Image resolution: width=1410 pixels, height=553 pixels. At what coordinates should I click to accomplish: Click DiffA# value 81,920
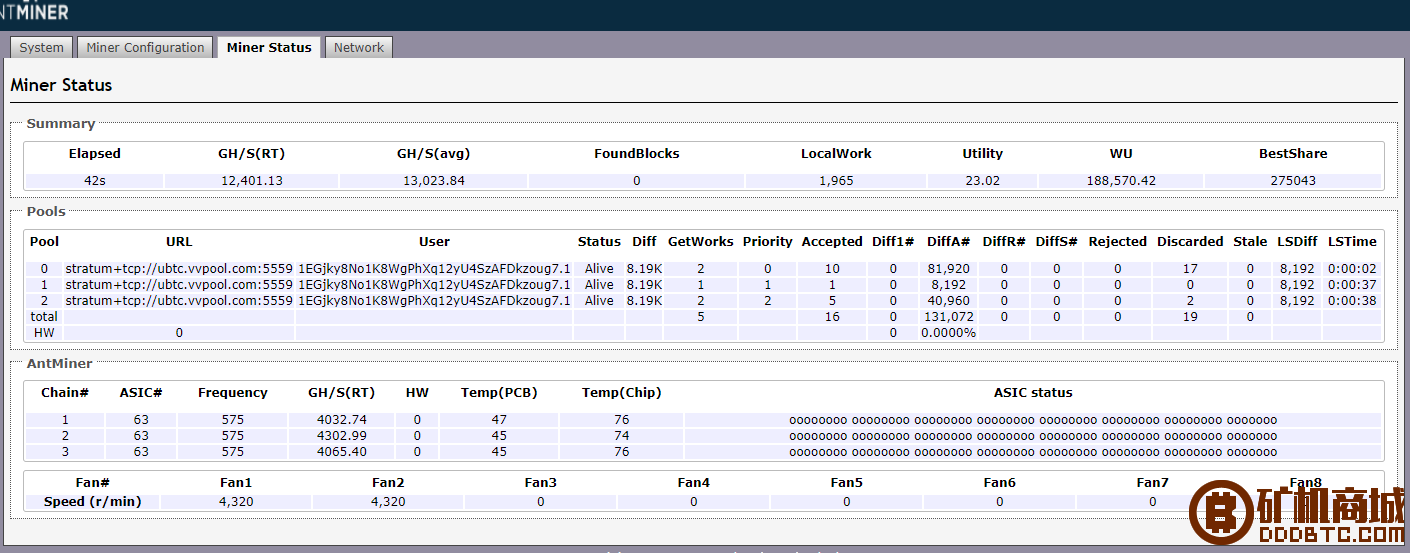click(x=949, y=269)
